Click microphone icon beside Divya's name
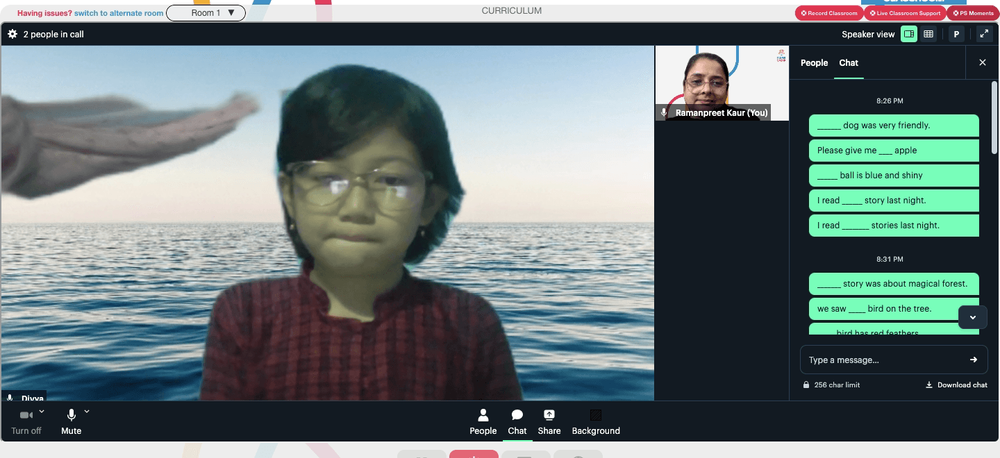Image resolution: width=1000 pixels, height=458 pixels. point(10,398)
